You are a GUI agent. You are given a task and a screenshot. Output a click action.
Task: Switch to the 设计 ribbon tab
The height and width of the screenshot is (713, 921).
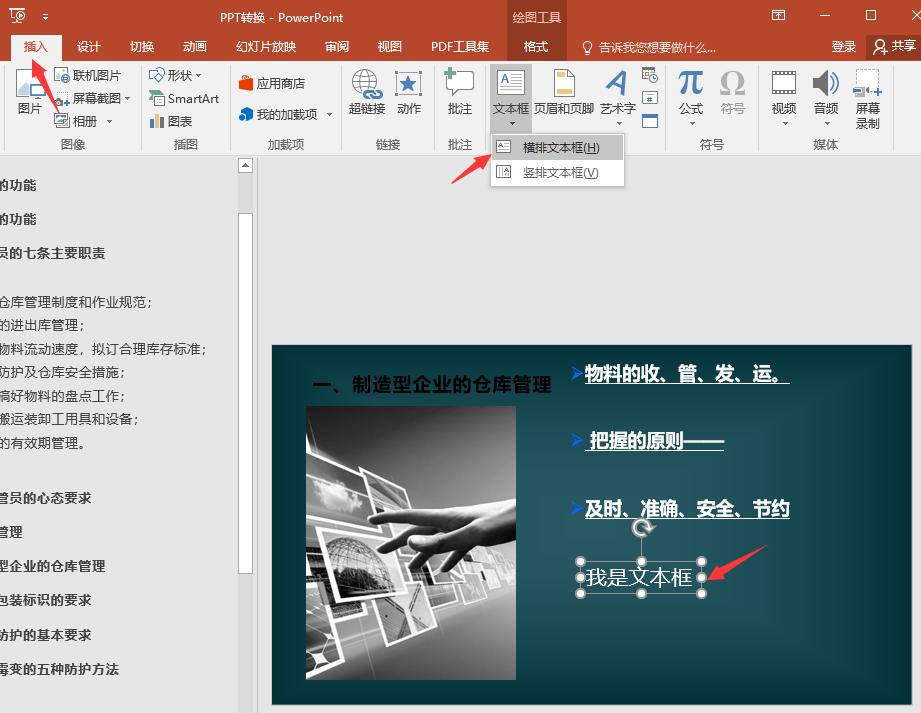pos(87,46)
